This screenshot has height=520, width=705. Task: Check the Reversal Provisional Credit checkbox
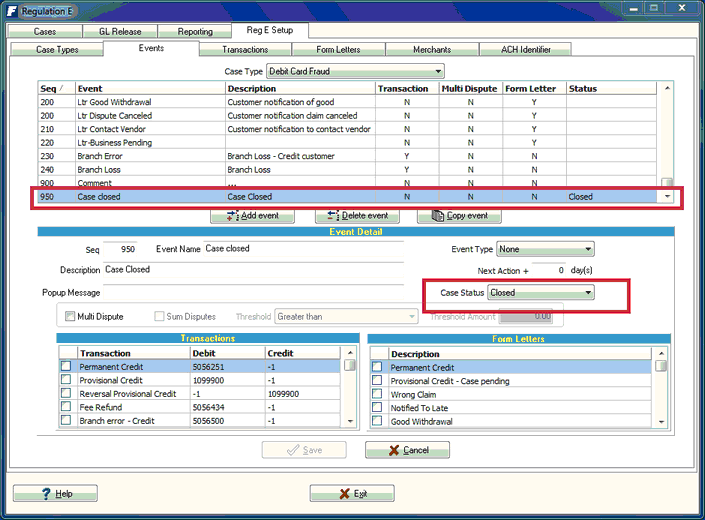coord(66,393)
